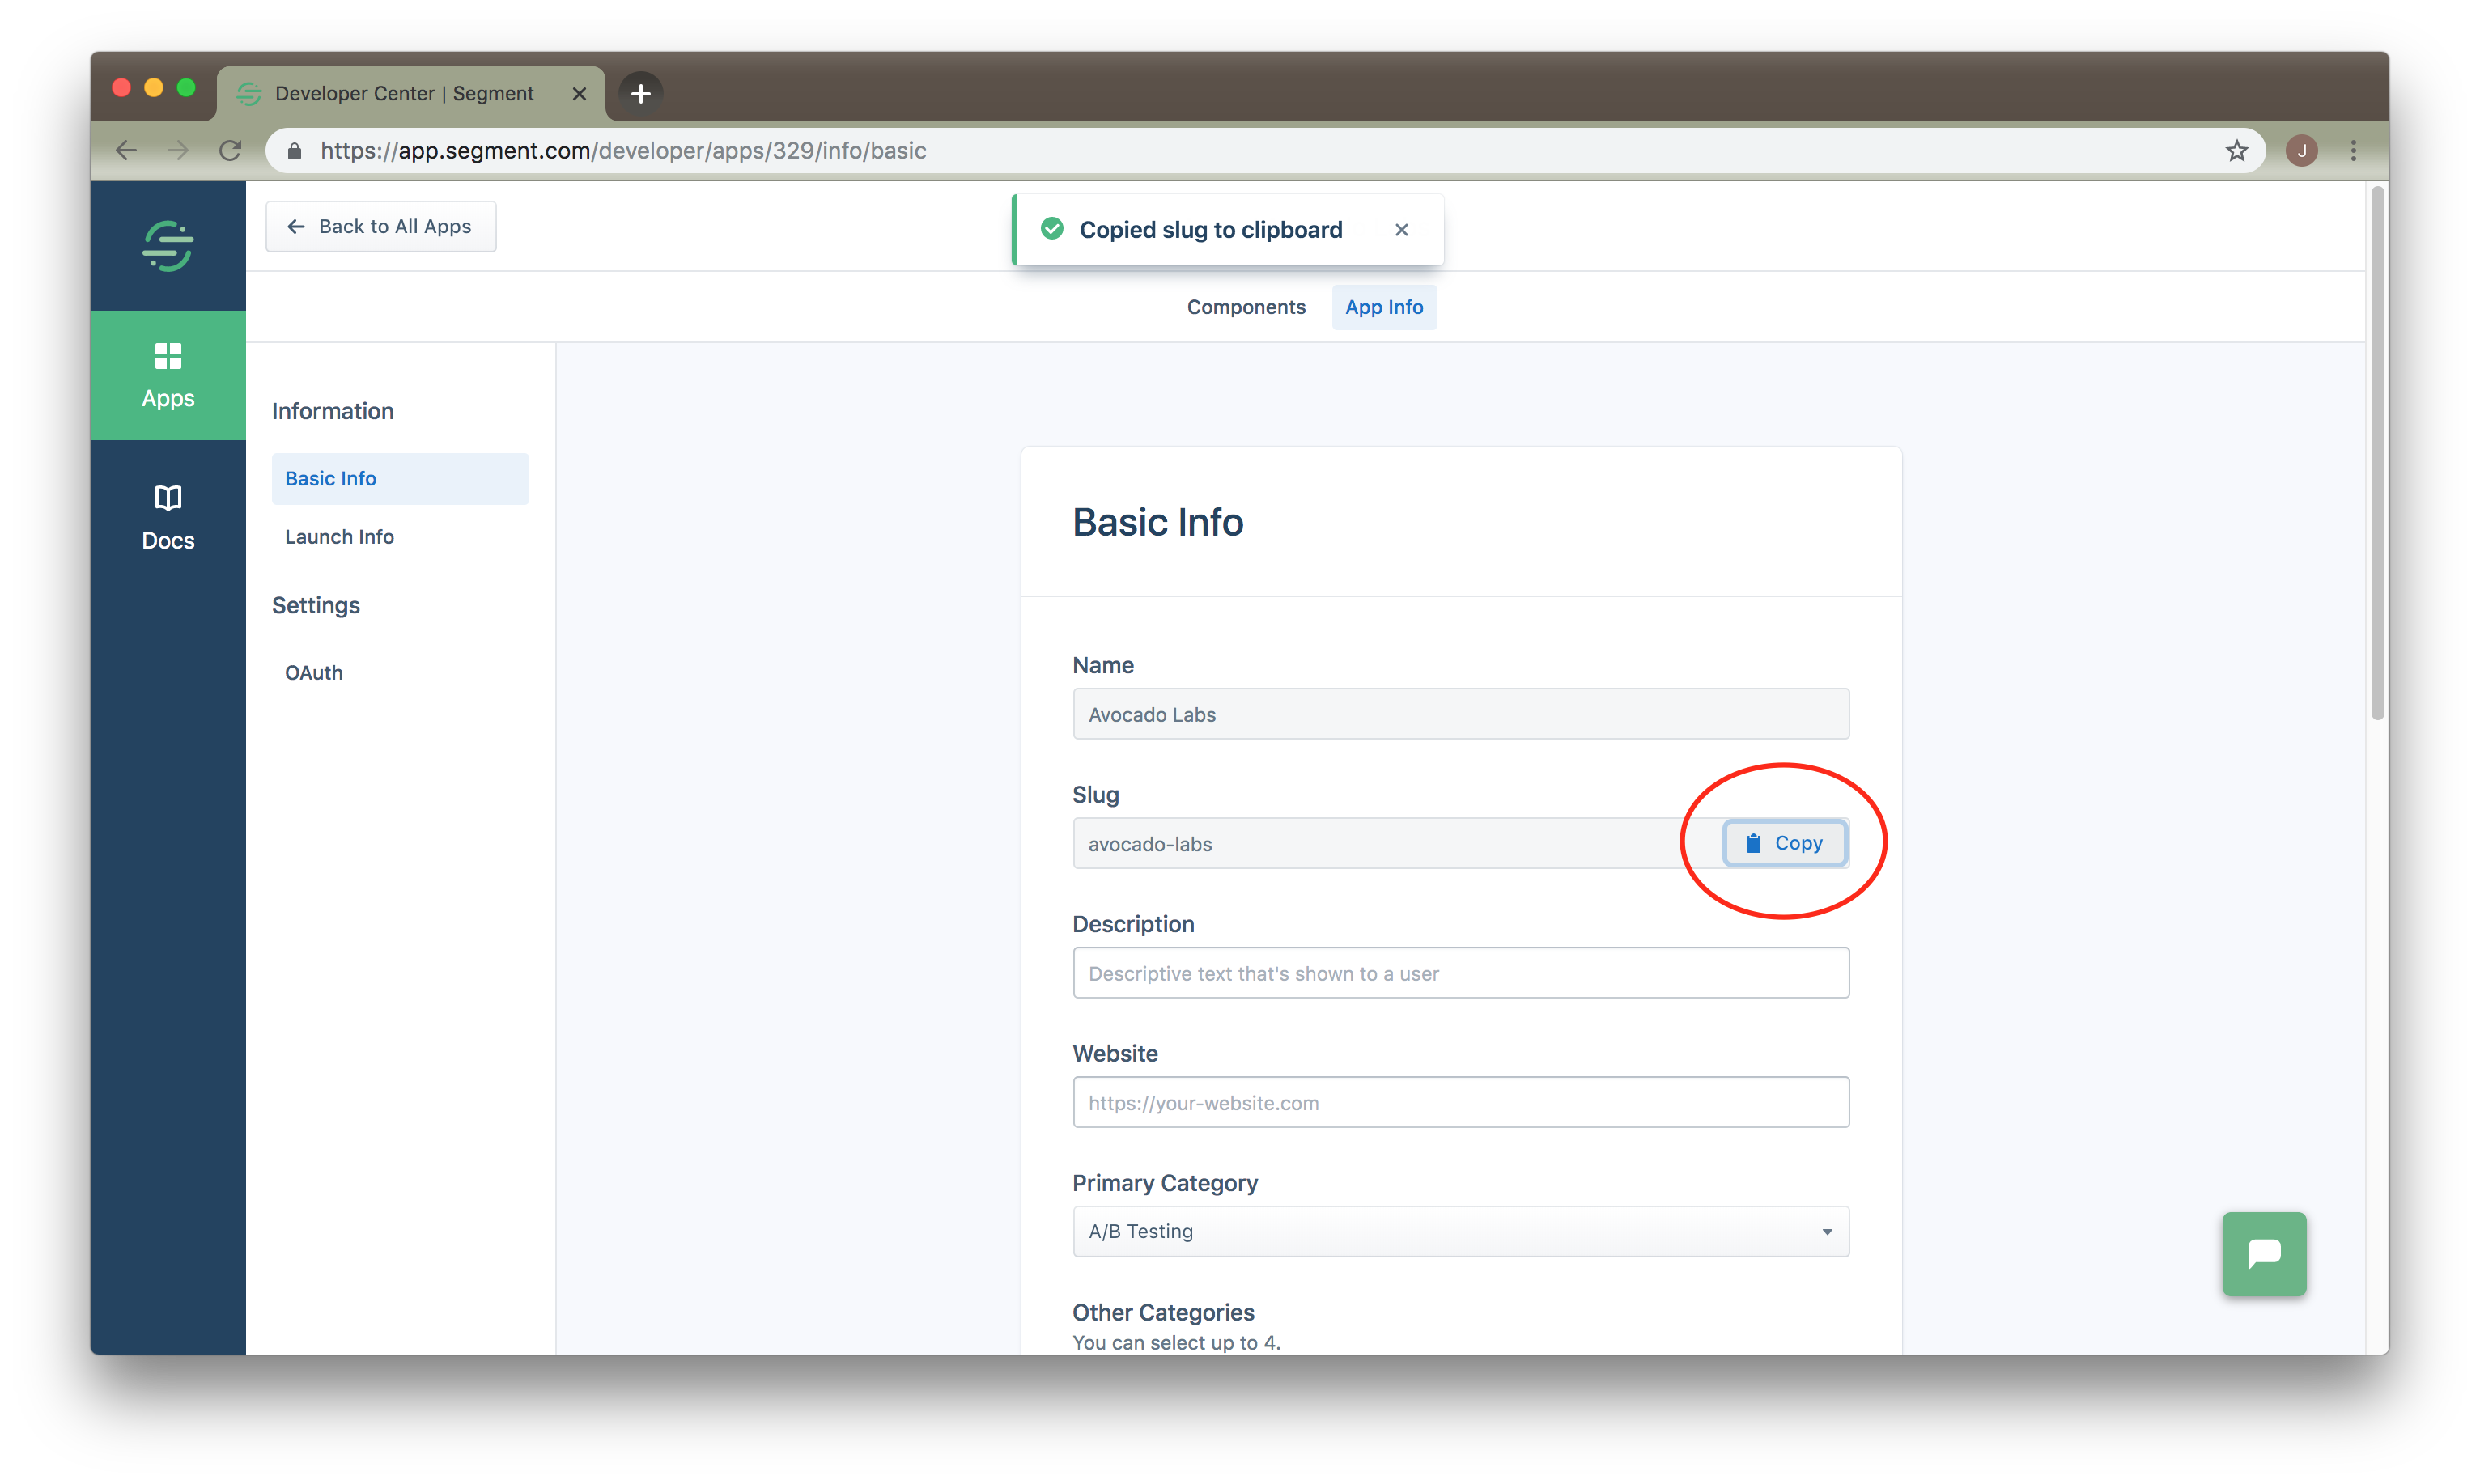2480x1484 pixels.
Task: Open Launch Info in the sidebar
Action: (x=339, y=537)
